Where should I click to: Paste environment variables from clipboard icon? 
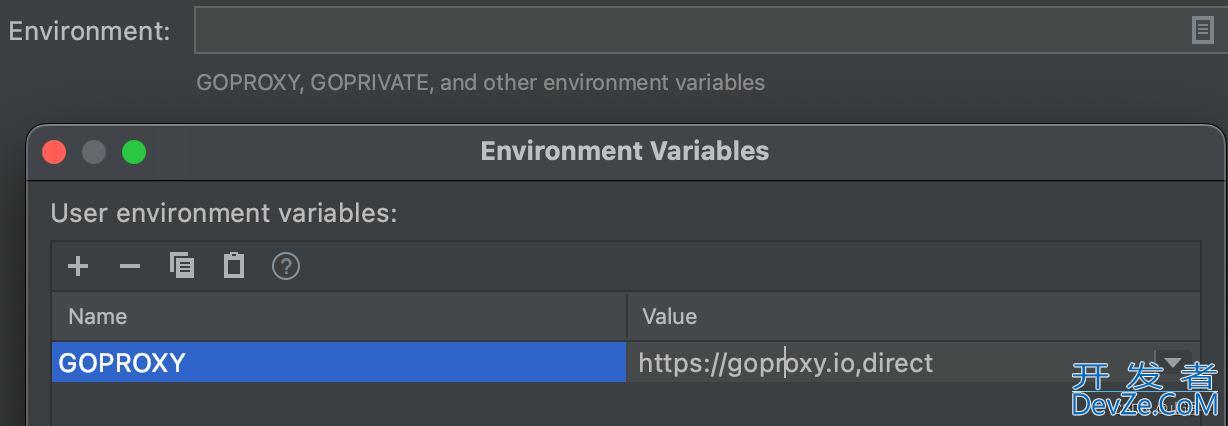(x=234, y=265)
